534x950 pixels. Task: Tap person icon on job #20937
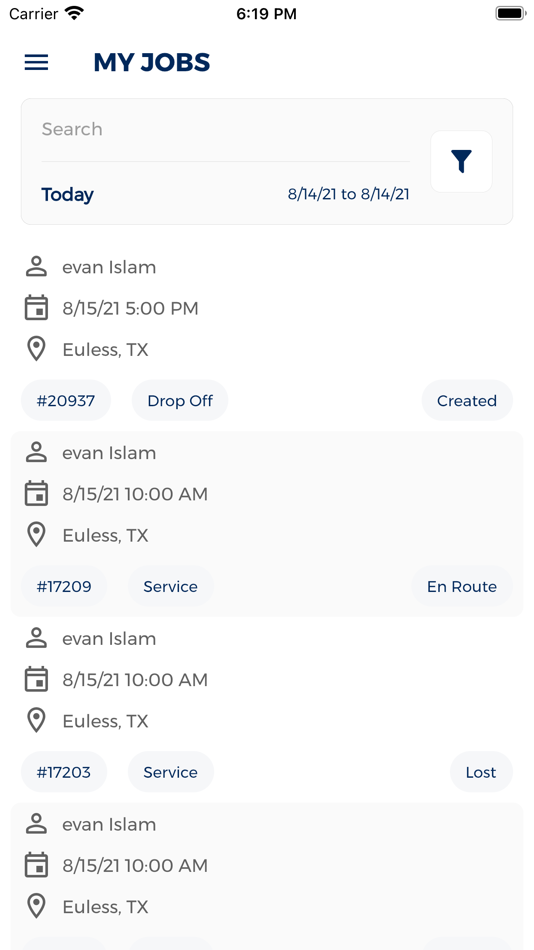pyautogui.click(x=36, y=267)
